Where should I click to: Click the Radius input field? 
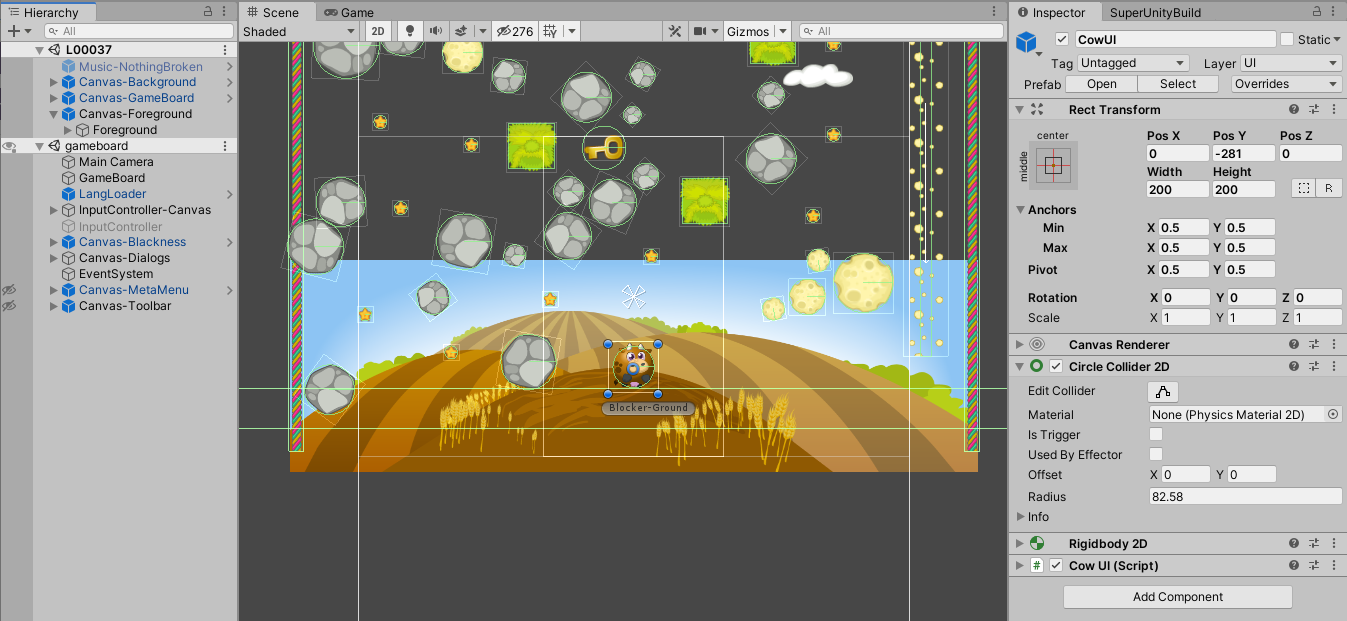1245,497
